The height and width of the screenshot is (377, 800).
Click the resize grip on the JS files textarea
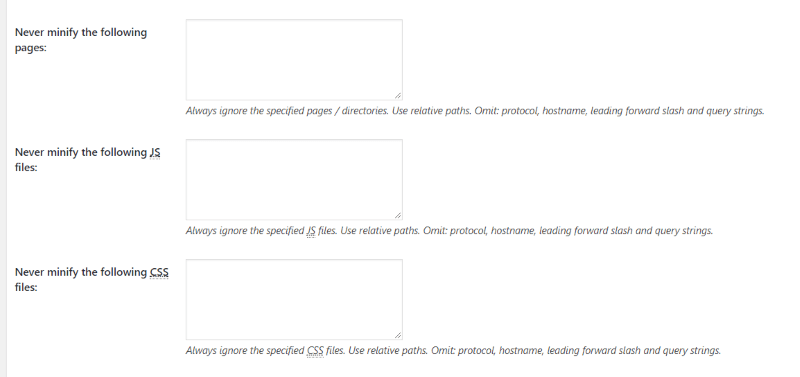coord(398,215)
